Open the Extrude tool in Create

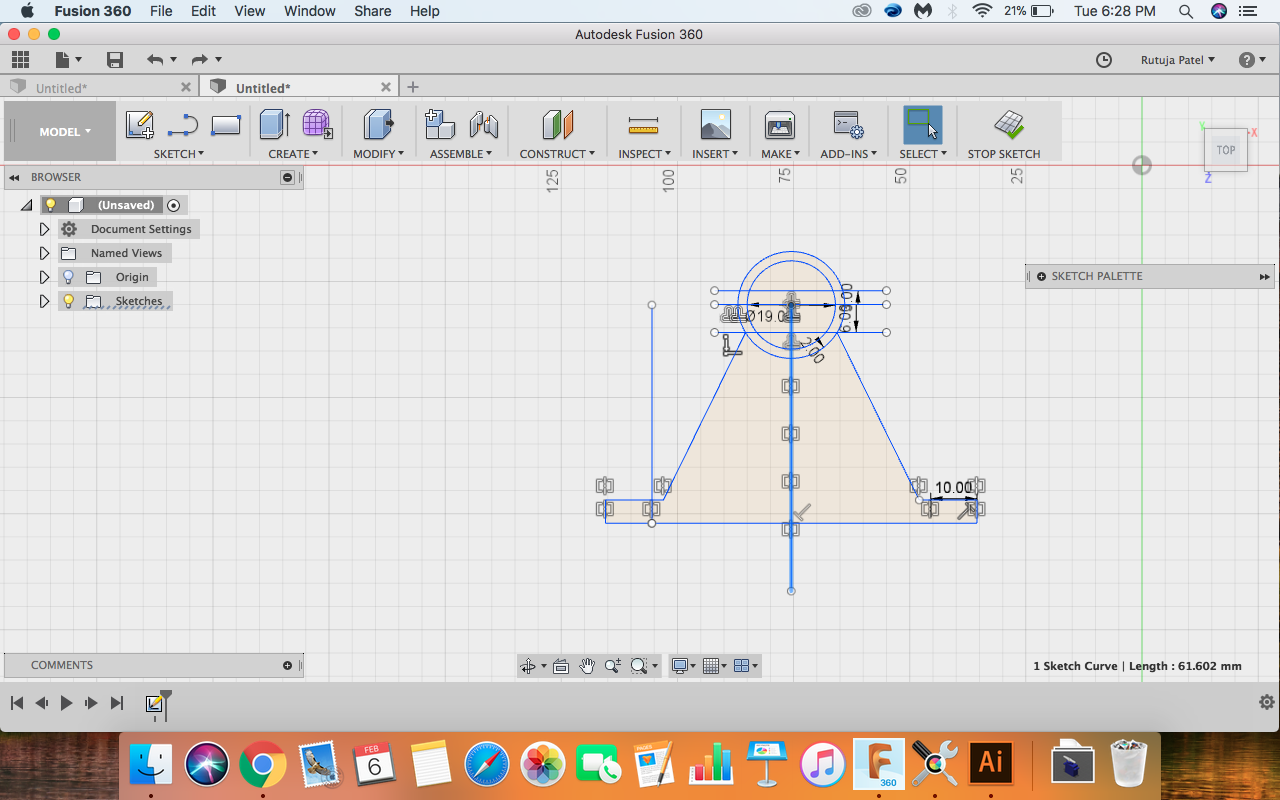click(275, 125)
